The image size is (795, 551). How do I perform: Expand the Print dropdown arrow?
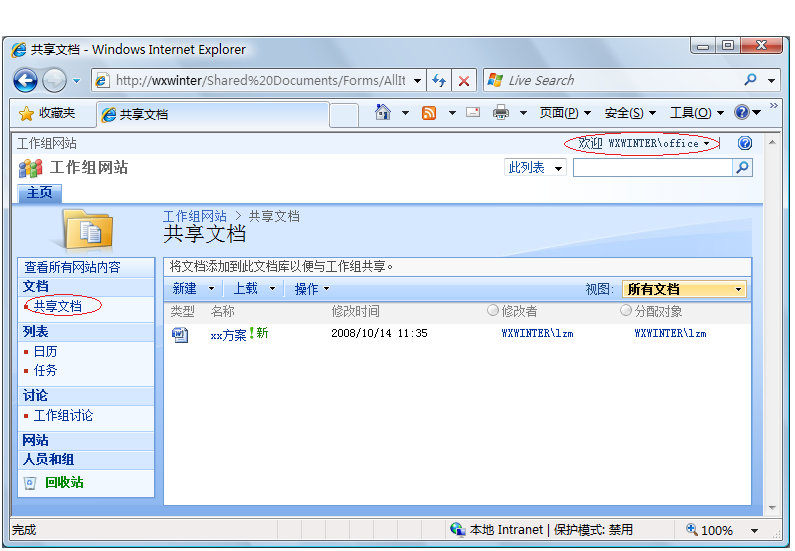523,113
